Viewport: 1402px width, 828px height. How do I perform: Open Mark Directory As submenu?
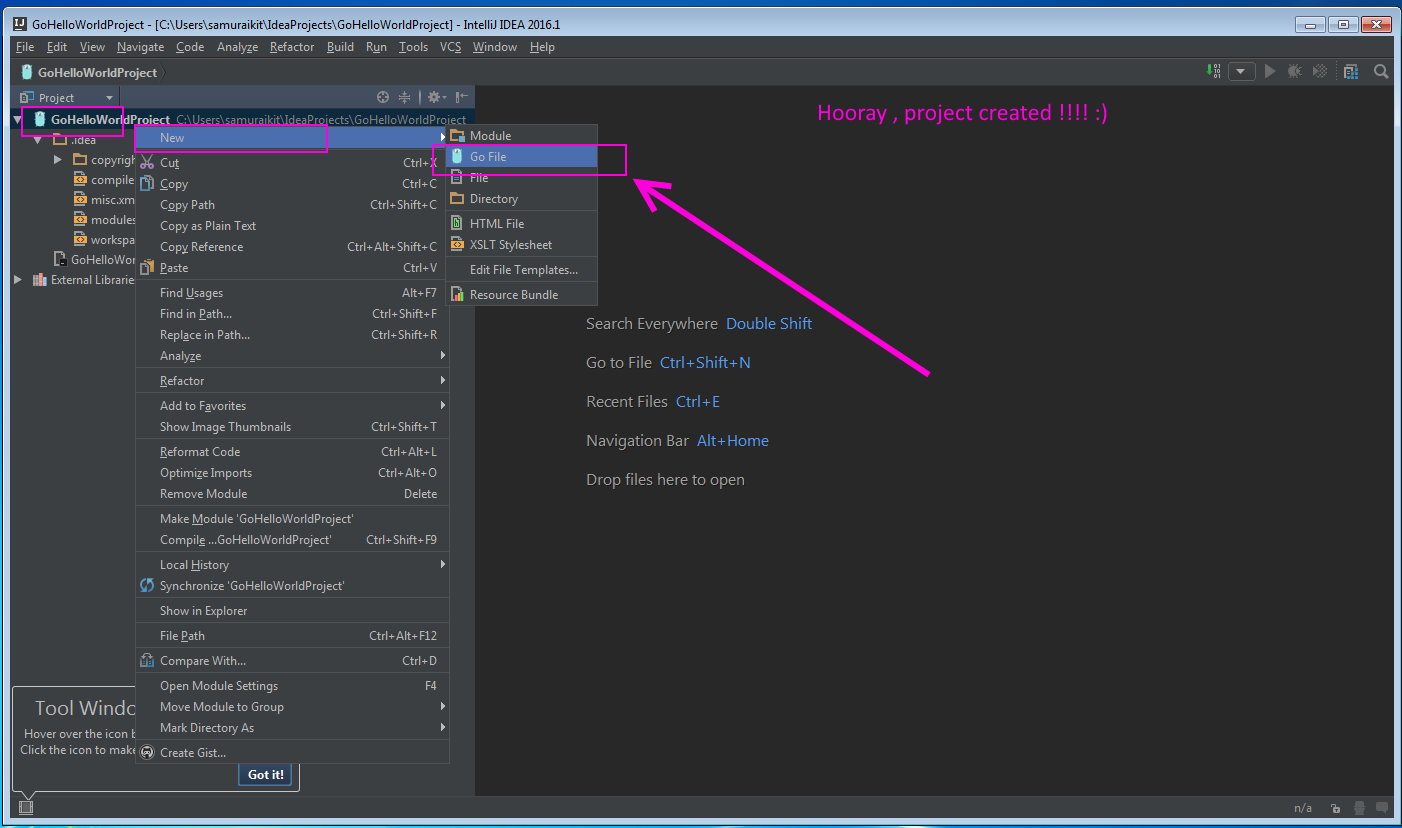(292, 728)
